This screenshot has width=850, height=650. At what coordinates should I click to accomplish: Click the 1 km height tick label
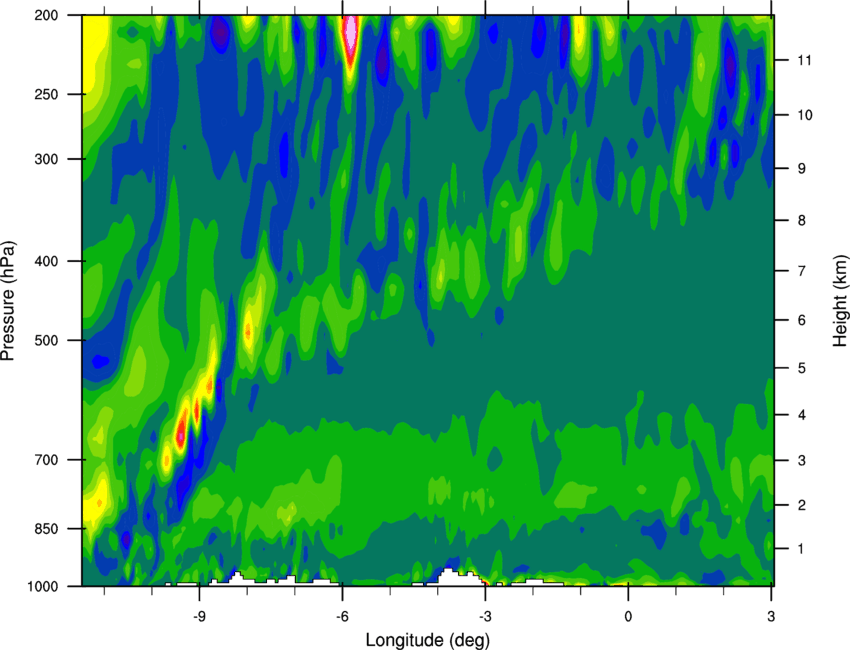(801, 549)
